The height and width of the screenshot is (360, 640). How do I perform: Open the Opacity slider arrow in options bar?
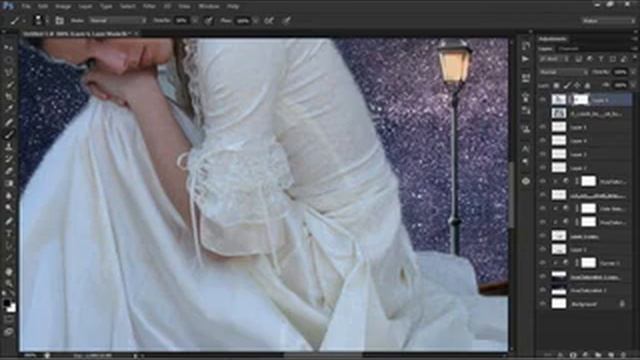195,20
